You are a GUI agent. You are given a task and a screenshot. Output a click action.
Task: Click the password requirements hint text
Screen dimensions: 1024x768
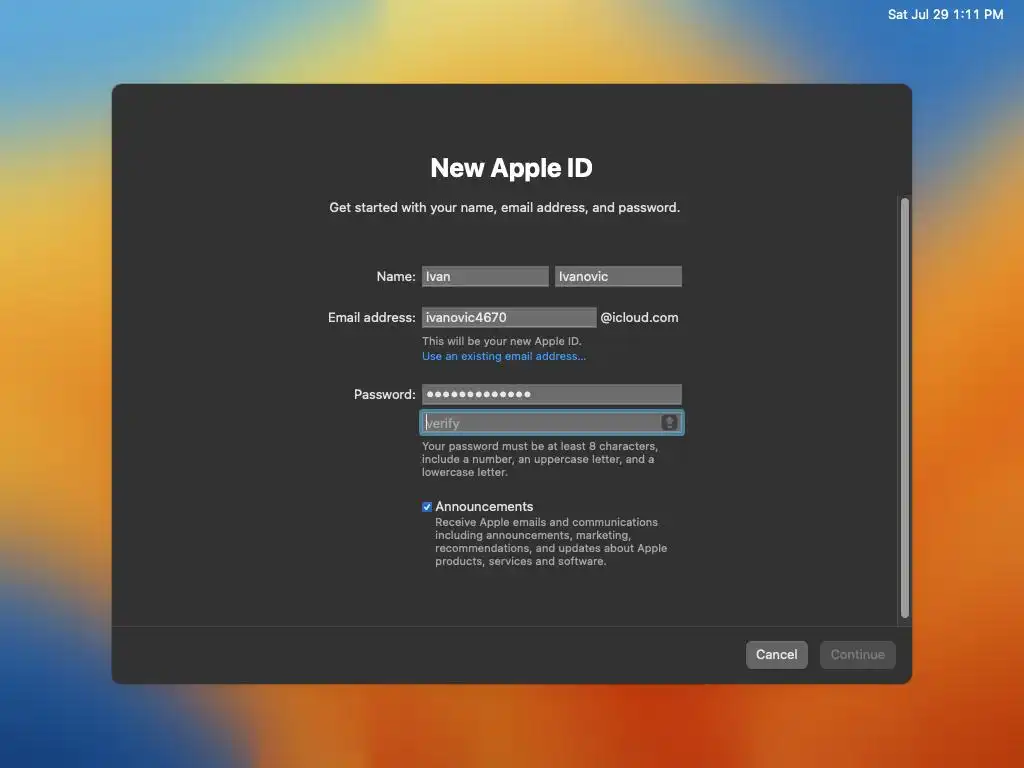click(x=539, y=459)
